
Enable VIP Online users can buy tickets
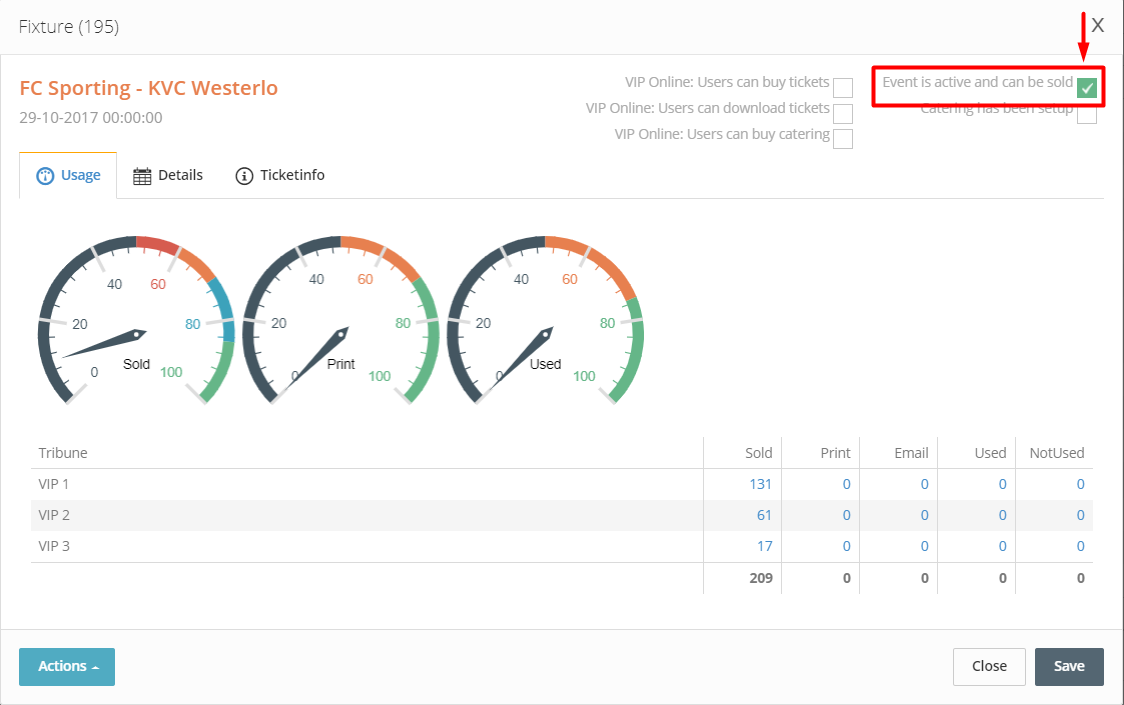[x=843, y=87]
